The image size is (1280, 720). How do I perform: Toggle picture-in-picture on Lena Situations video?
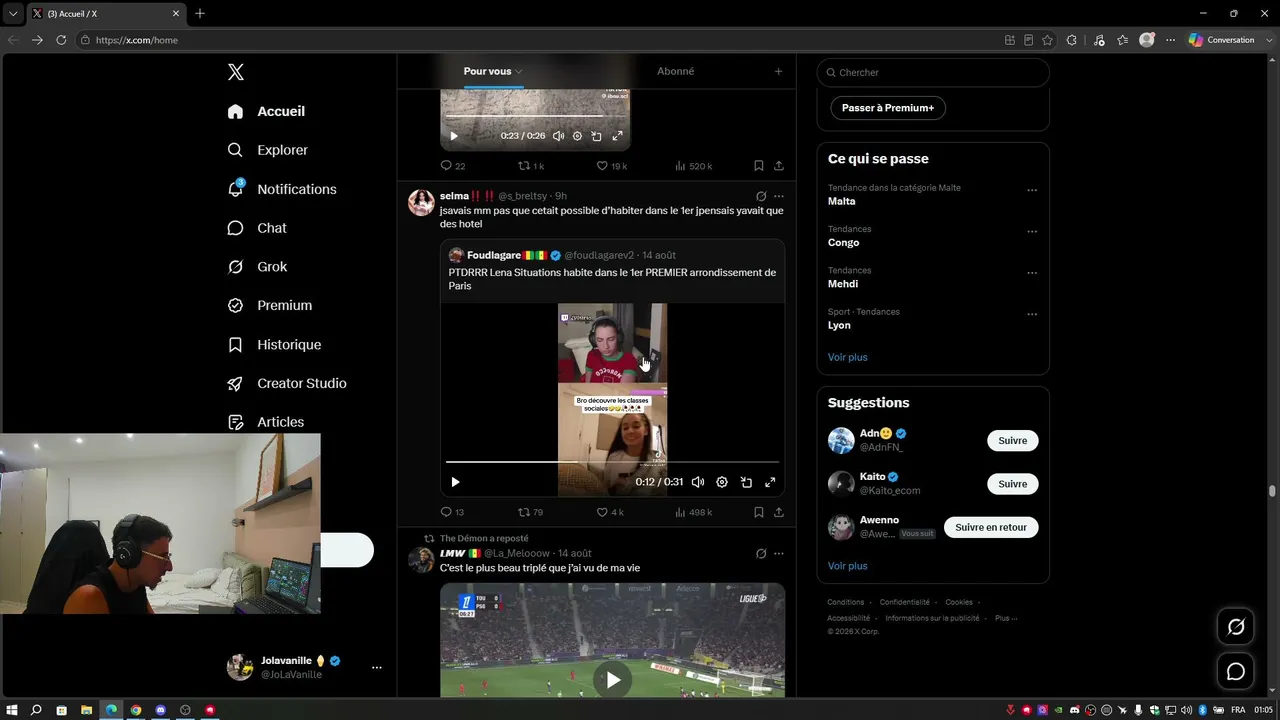click(746, 482)
